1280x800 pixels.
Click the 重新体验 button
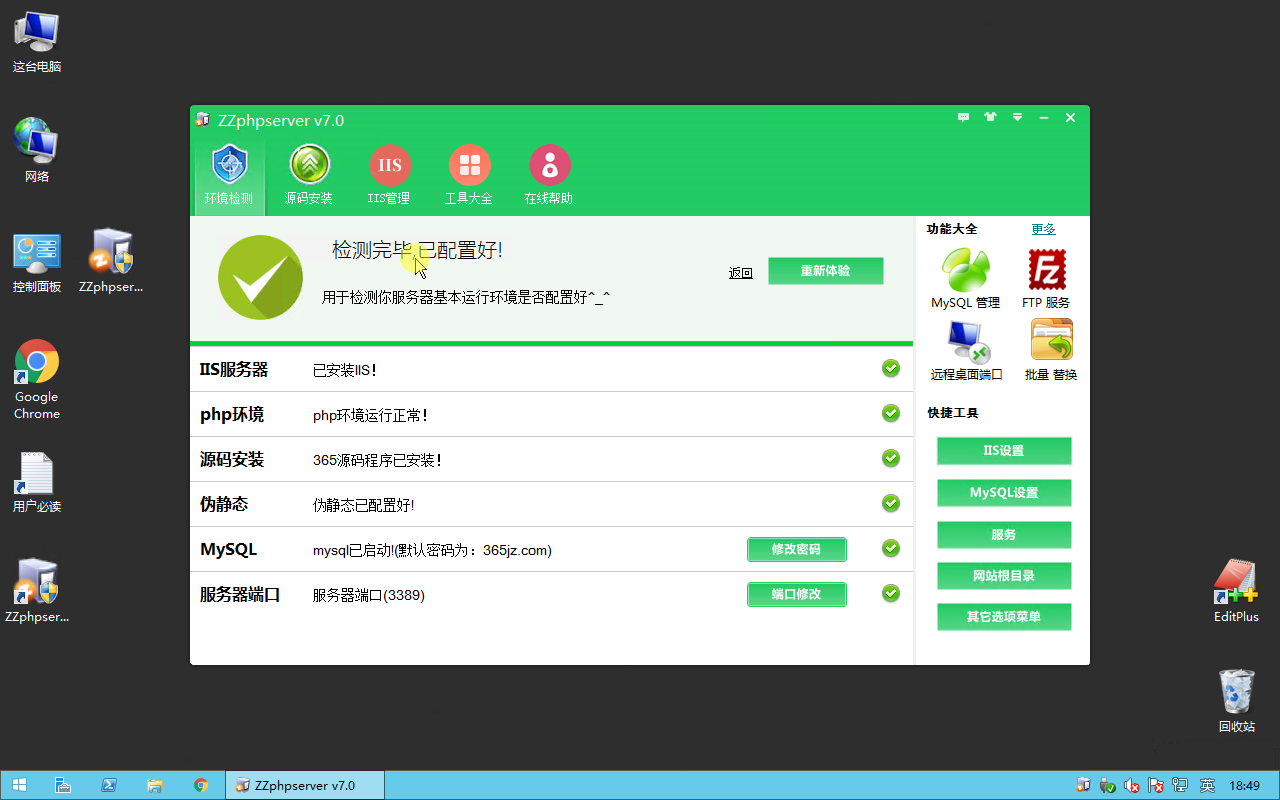[x=826, y=271]
